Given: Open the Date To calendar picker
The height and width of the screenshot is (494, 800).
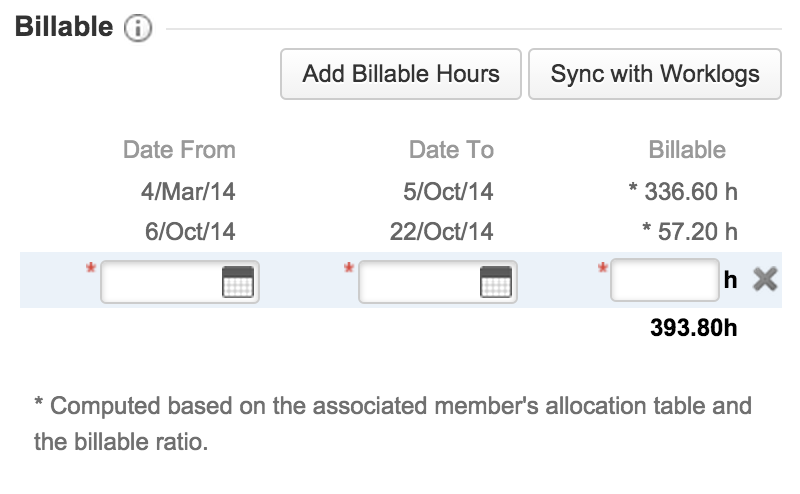Looking at the screenshot, I should point(495,283).
